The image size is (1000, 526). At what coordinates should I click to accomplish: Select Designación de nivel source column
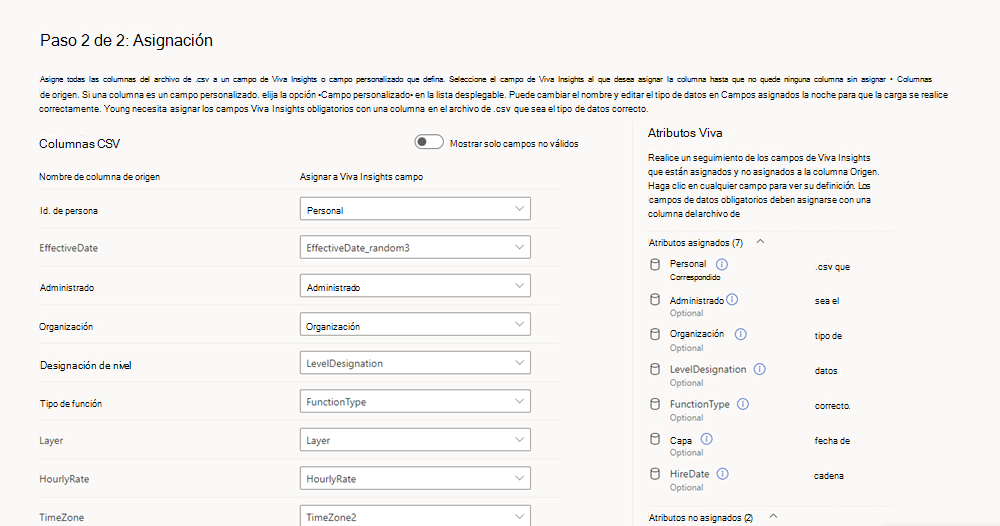click(x=85, y=365)
